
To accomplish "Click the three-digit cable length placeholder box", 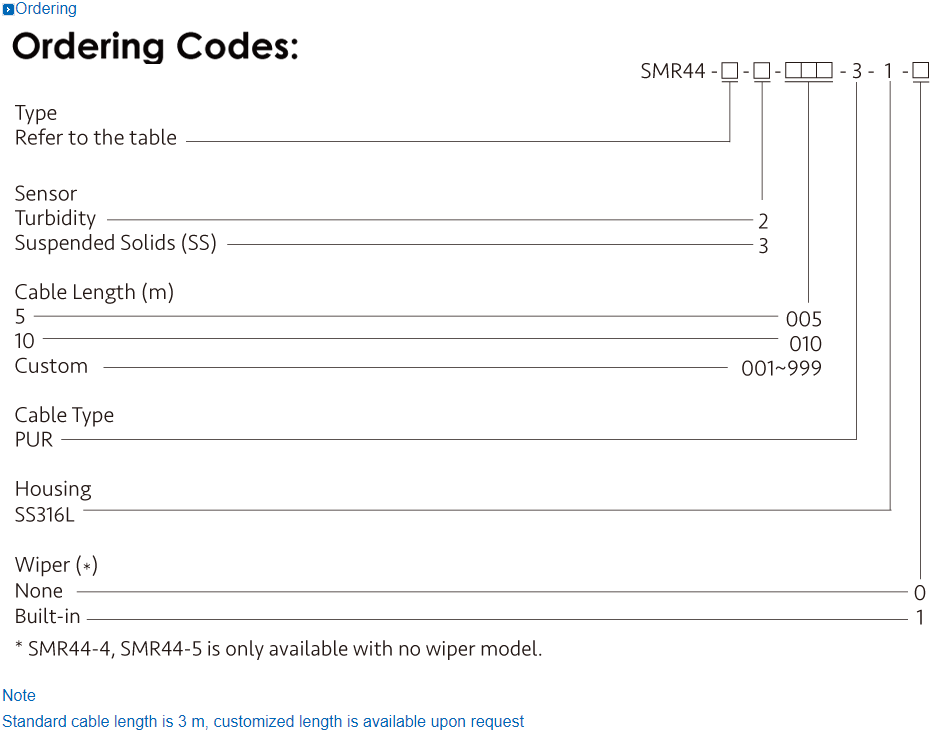I will (x=808, y=71).
